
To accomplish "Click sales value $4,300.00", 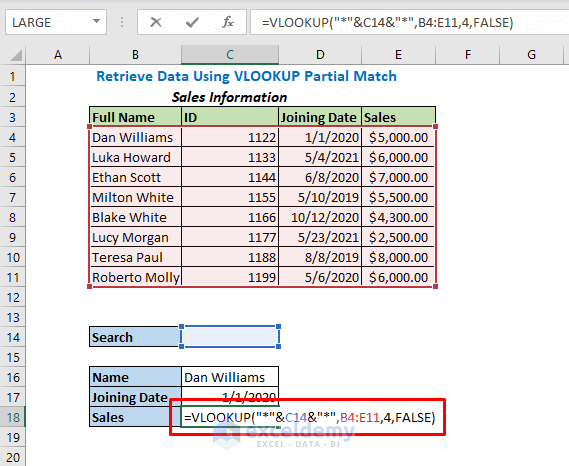I will click(x=398, y=217).
